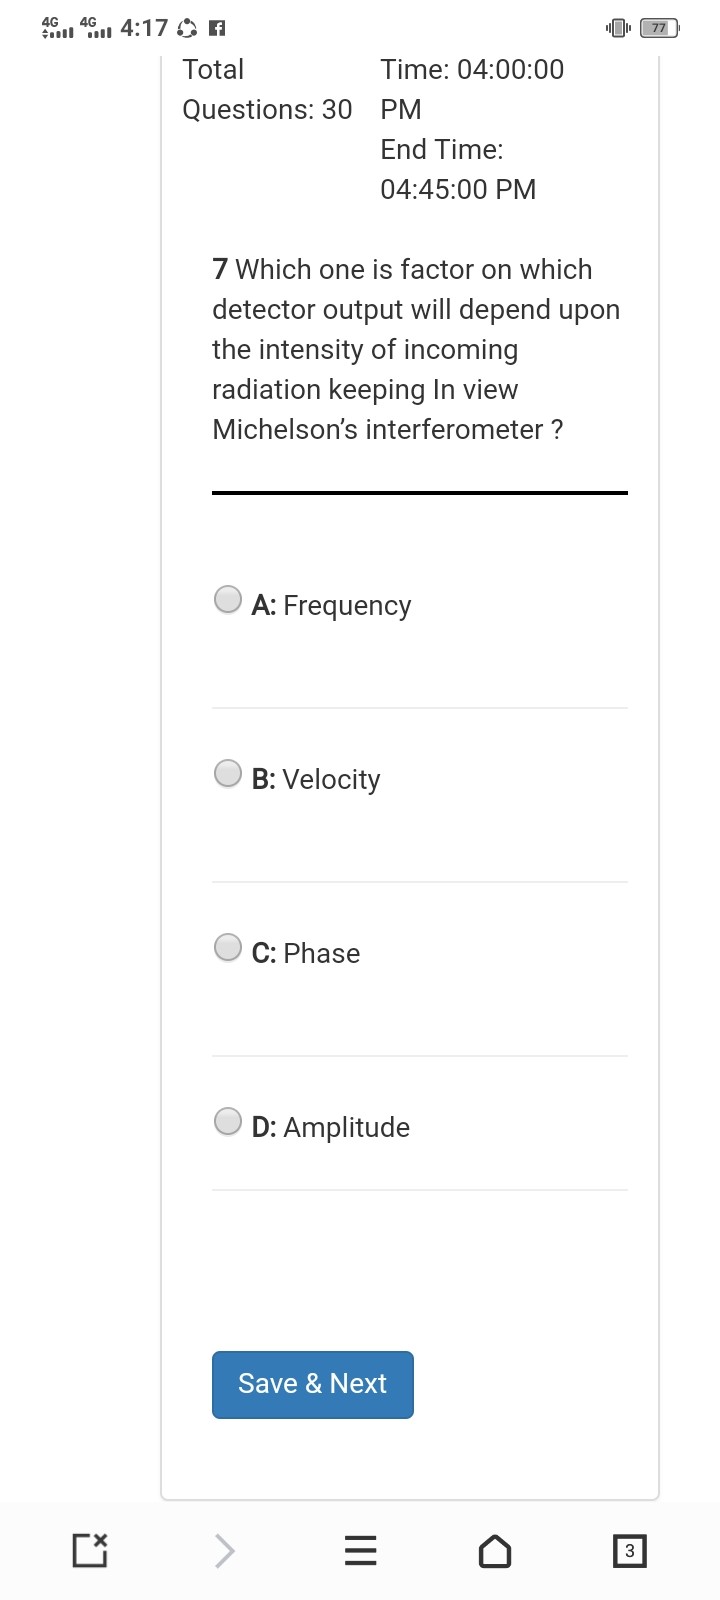
Task: Tap the Facebook notification status icon
Action: click(x=216, y=28)
